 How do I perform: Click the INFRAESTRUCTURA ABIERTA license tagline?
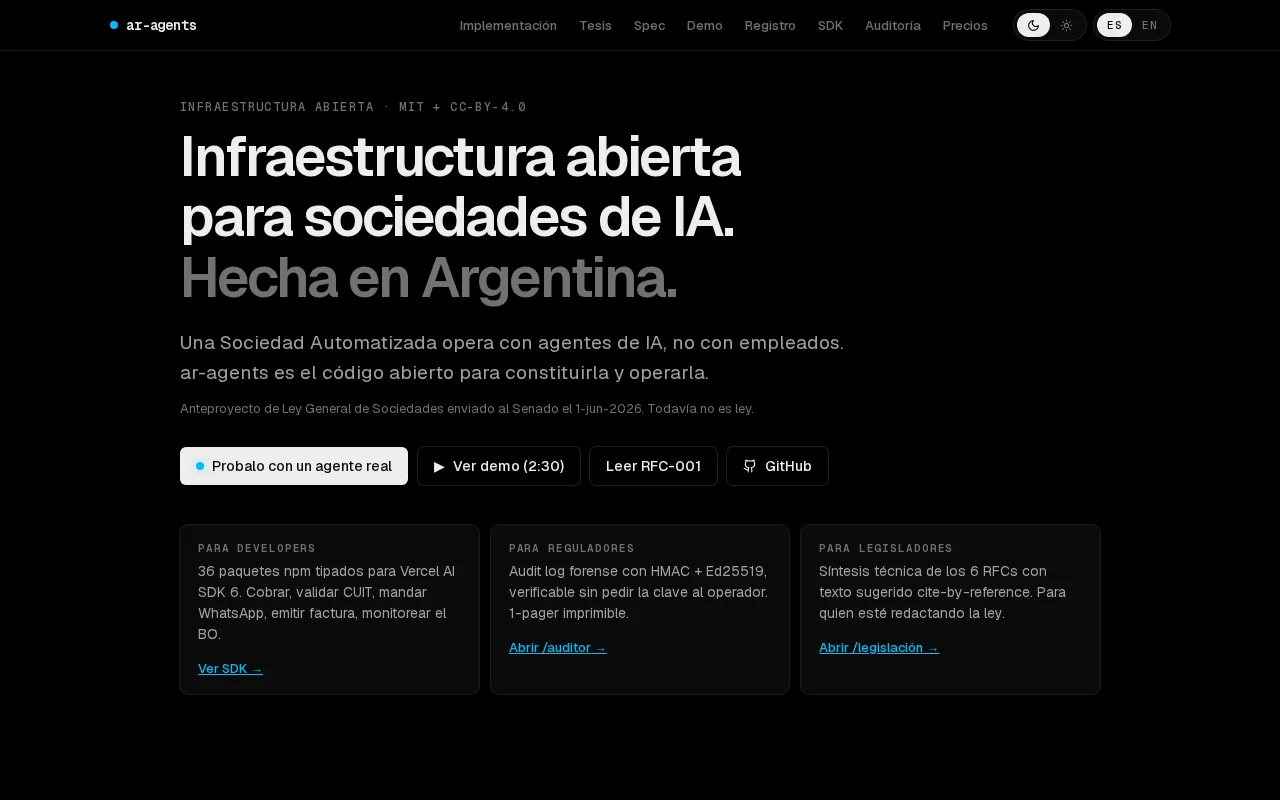pyautogui.click(x=353, y=107)
